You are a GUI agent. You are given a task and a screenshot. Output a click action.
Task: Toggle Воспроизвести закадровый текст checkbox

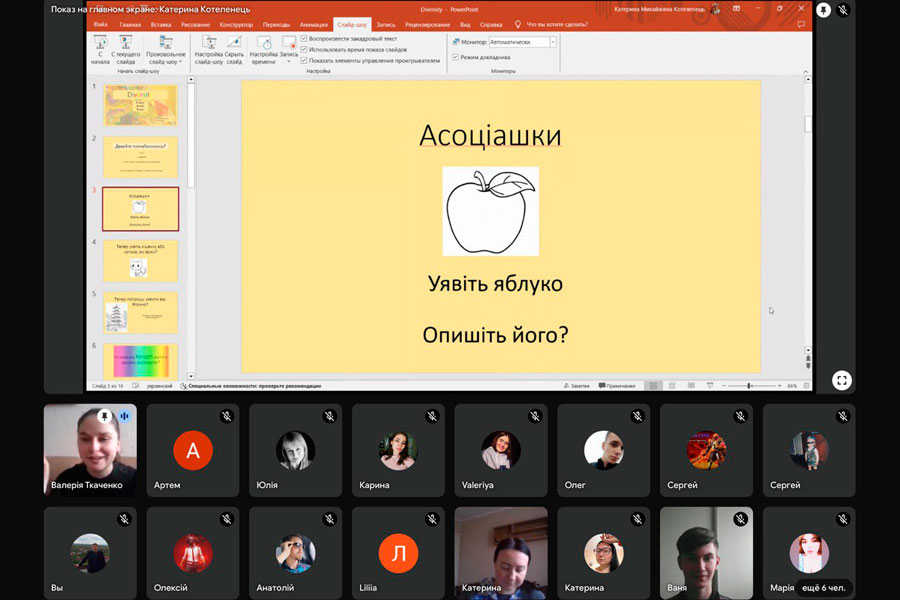click(x=304, y=38)
